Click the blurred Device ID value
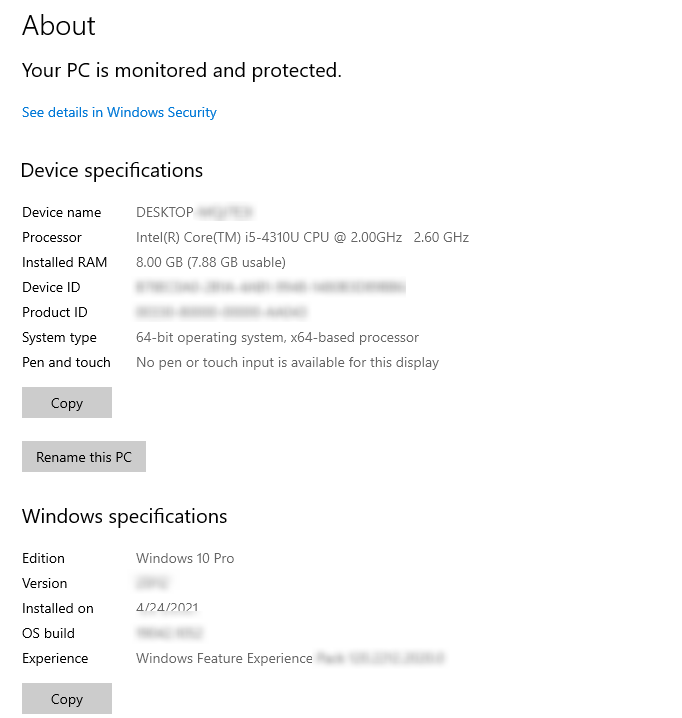 (x=271, y=287)
